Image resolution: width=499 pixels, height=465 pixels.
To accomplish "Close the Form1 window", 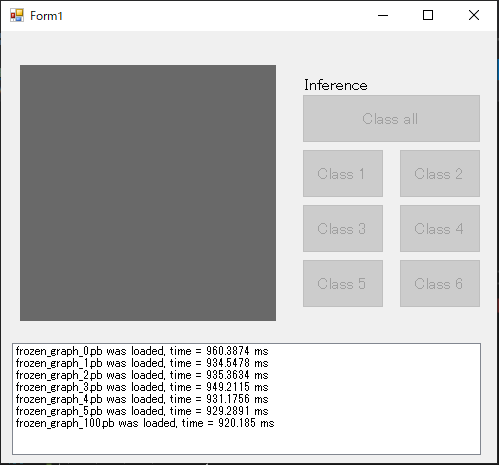I will [x=474, y=15].
